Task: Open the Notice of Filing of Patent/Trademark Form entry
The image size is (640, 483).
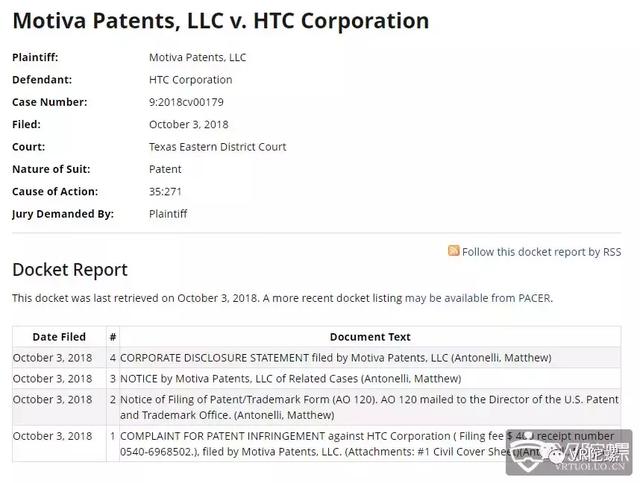Action: (x=369, y=407)
